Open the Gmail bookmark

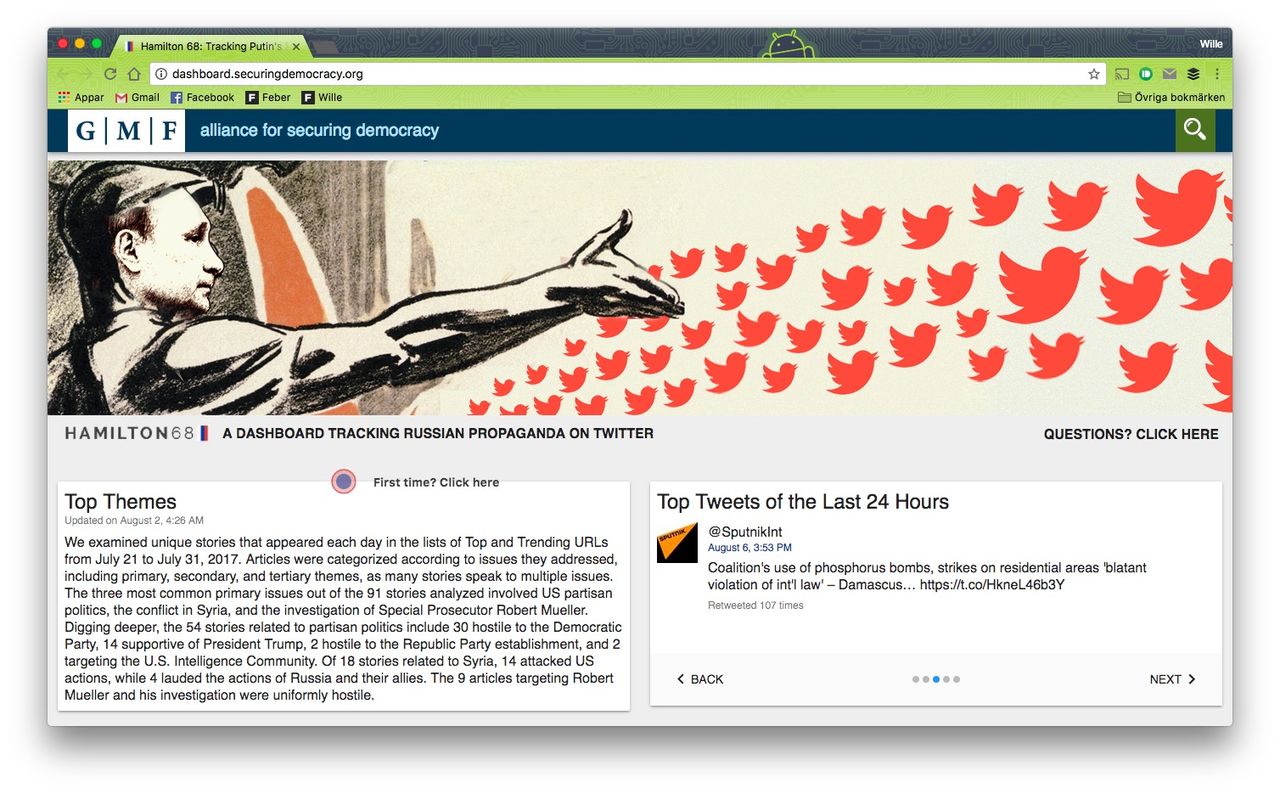coord(137,97)
